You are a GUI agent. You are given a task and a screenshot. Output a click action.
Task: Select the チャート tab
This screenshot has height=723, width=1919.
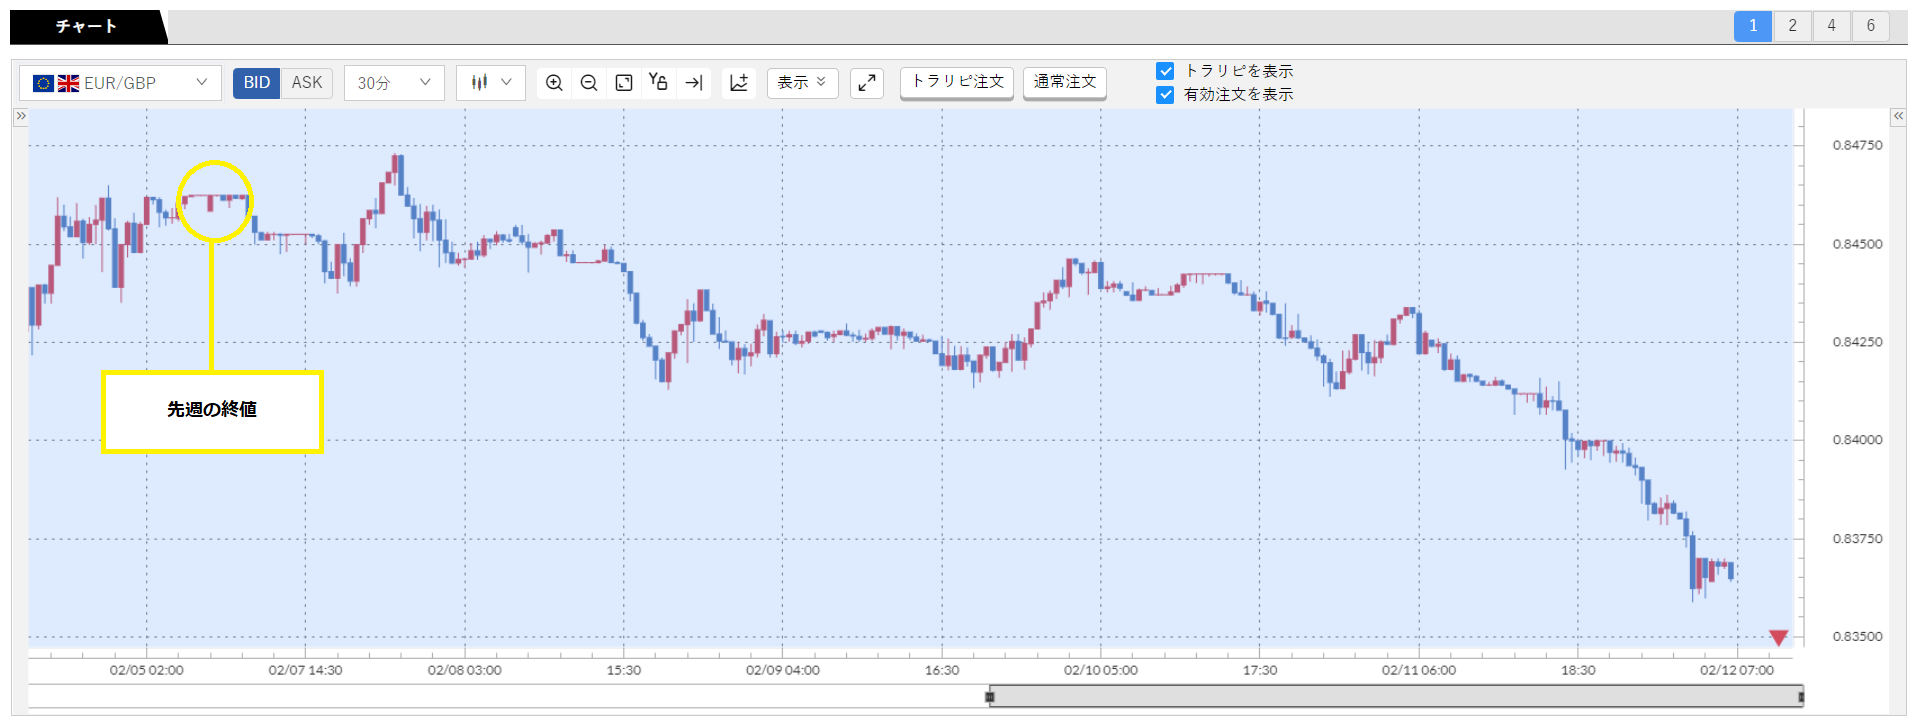point(86,27)
